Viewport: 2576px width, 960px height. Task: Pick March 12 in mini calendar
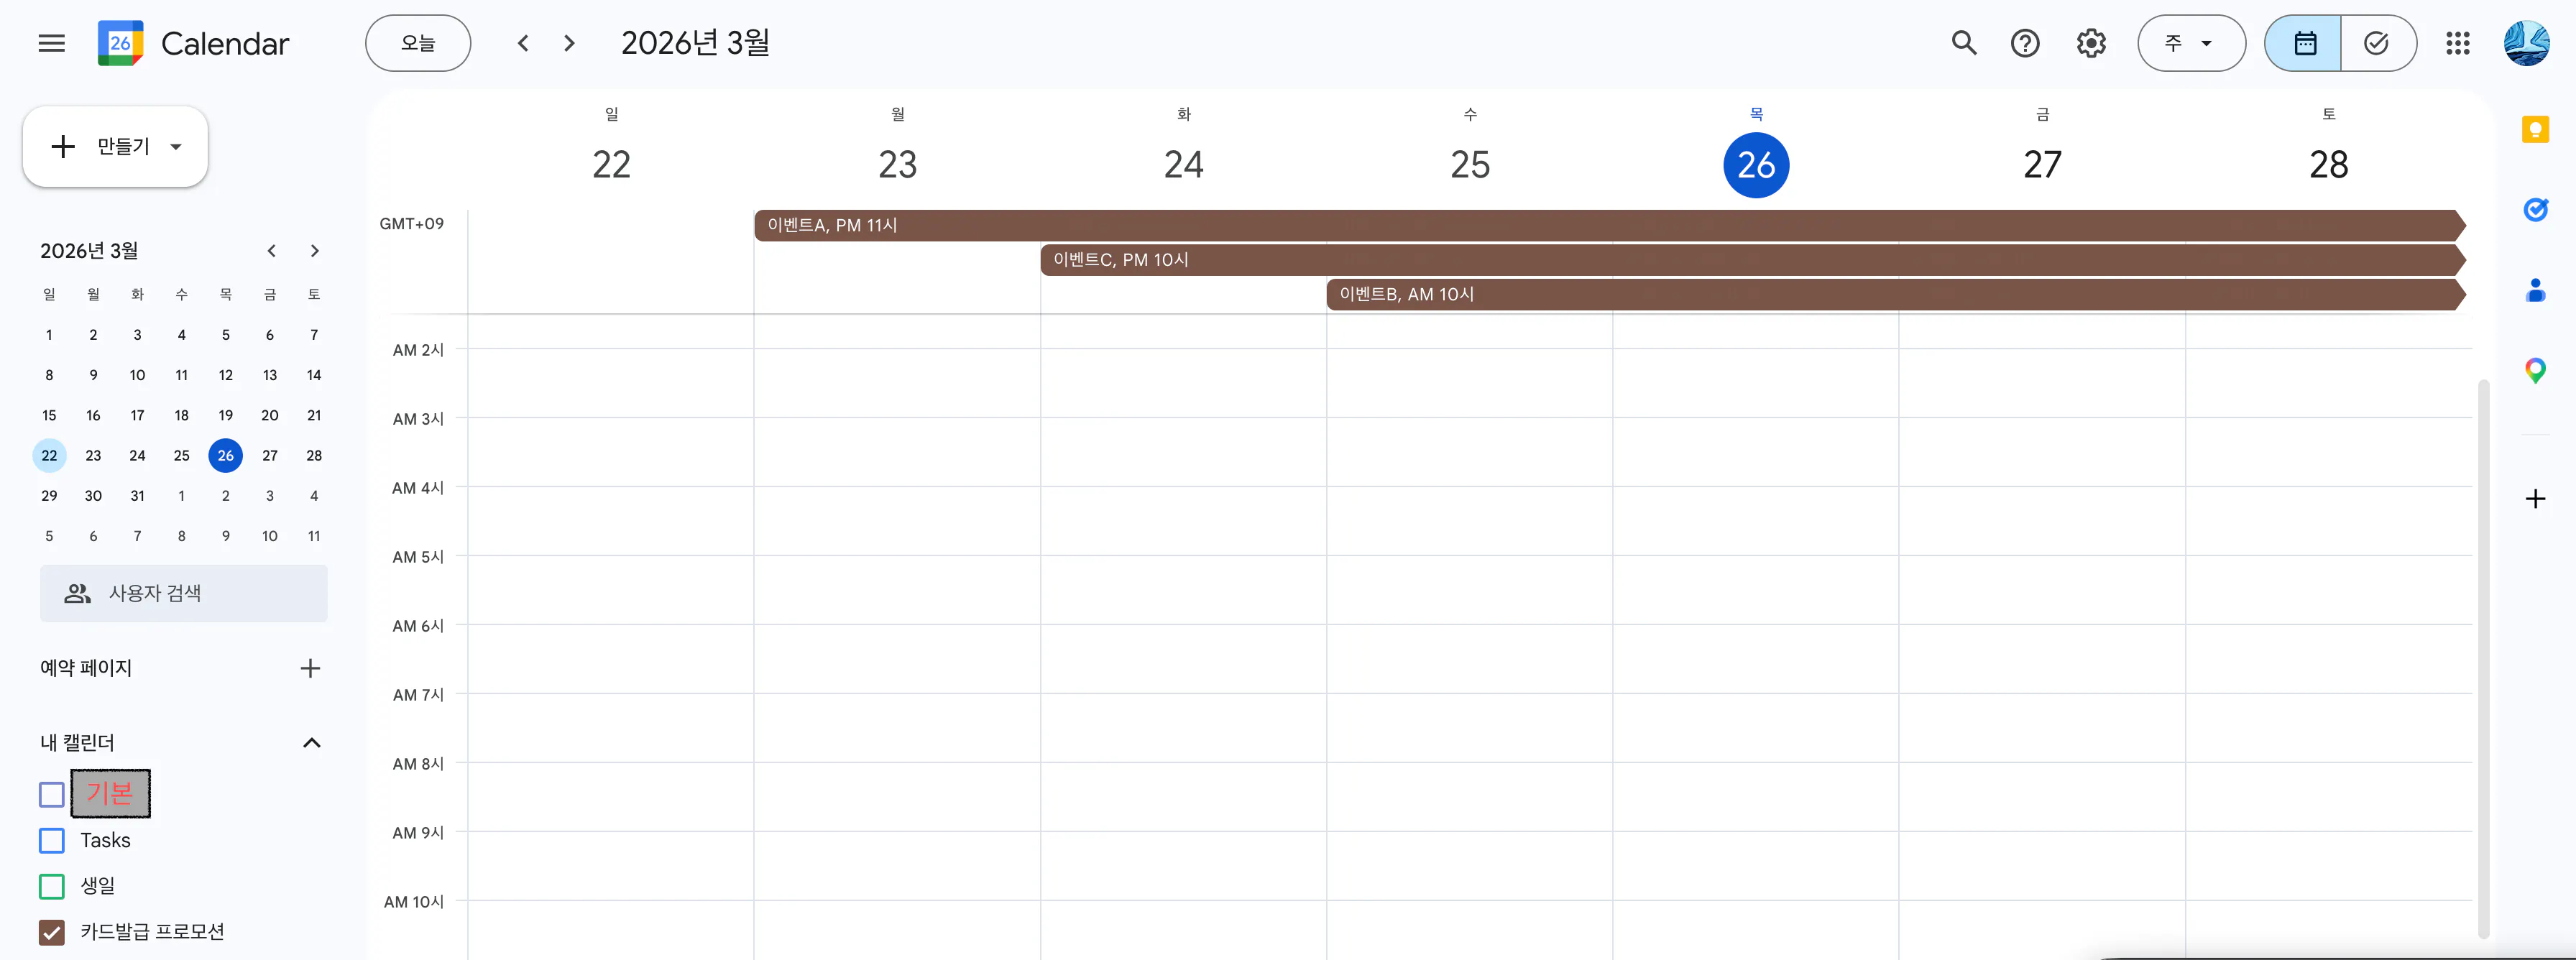click(x=226, y=375)
